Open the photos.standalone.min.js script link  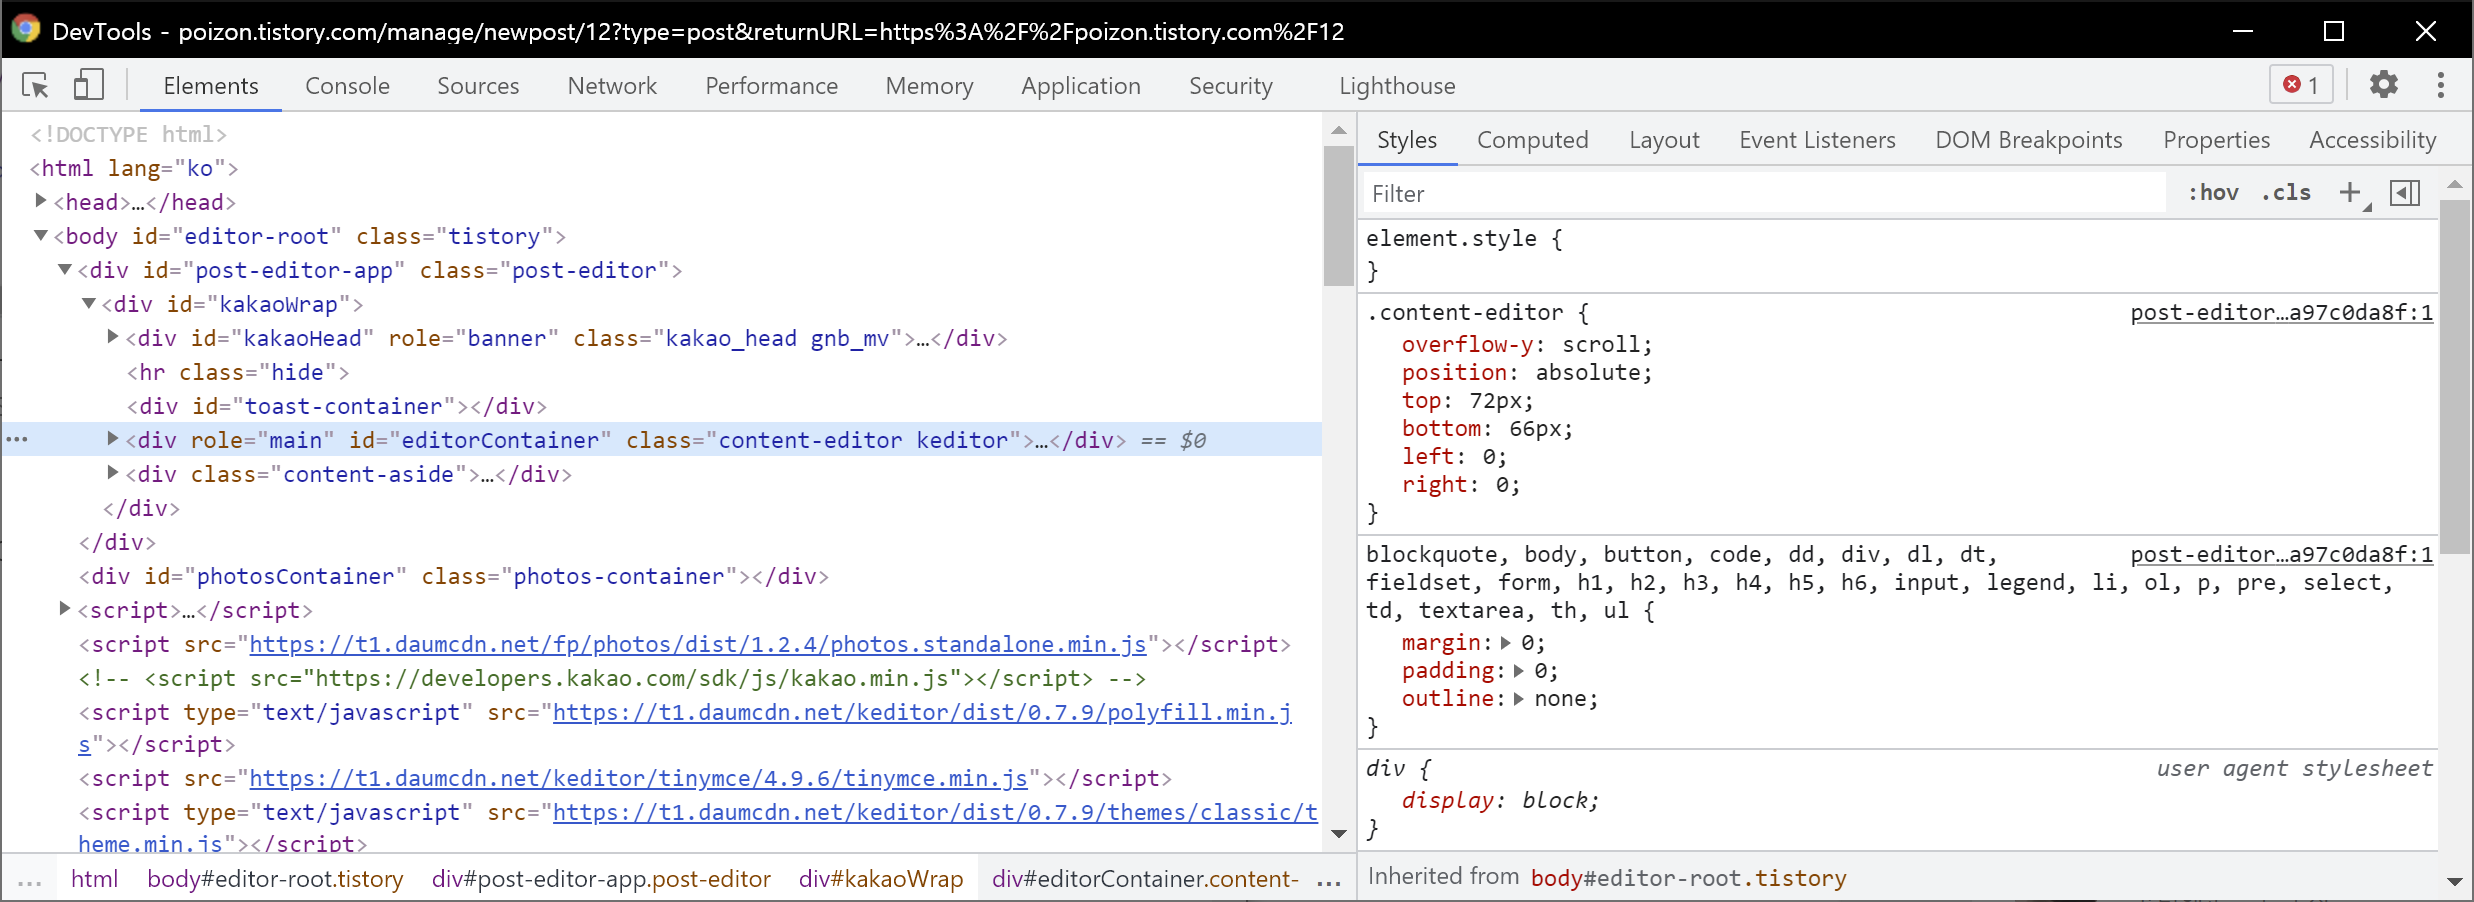(697, 644)
